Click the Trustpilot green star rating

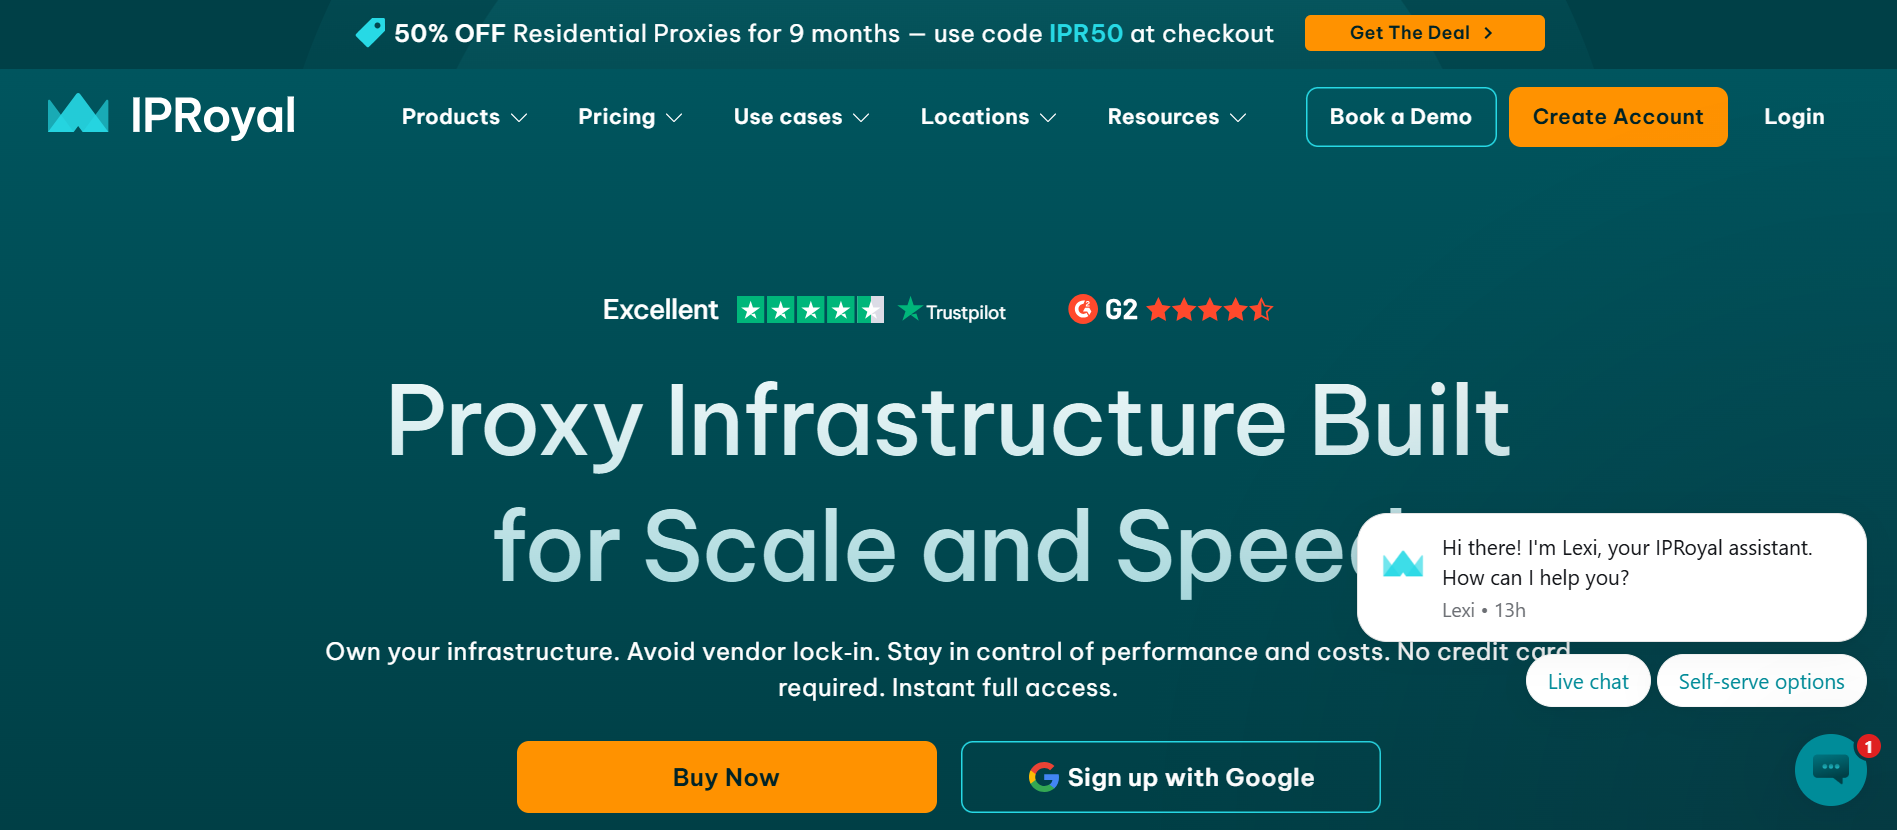[x=810, y=310]
